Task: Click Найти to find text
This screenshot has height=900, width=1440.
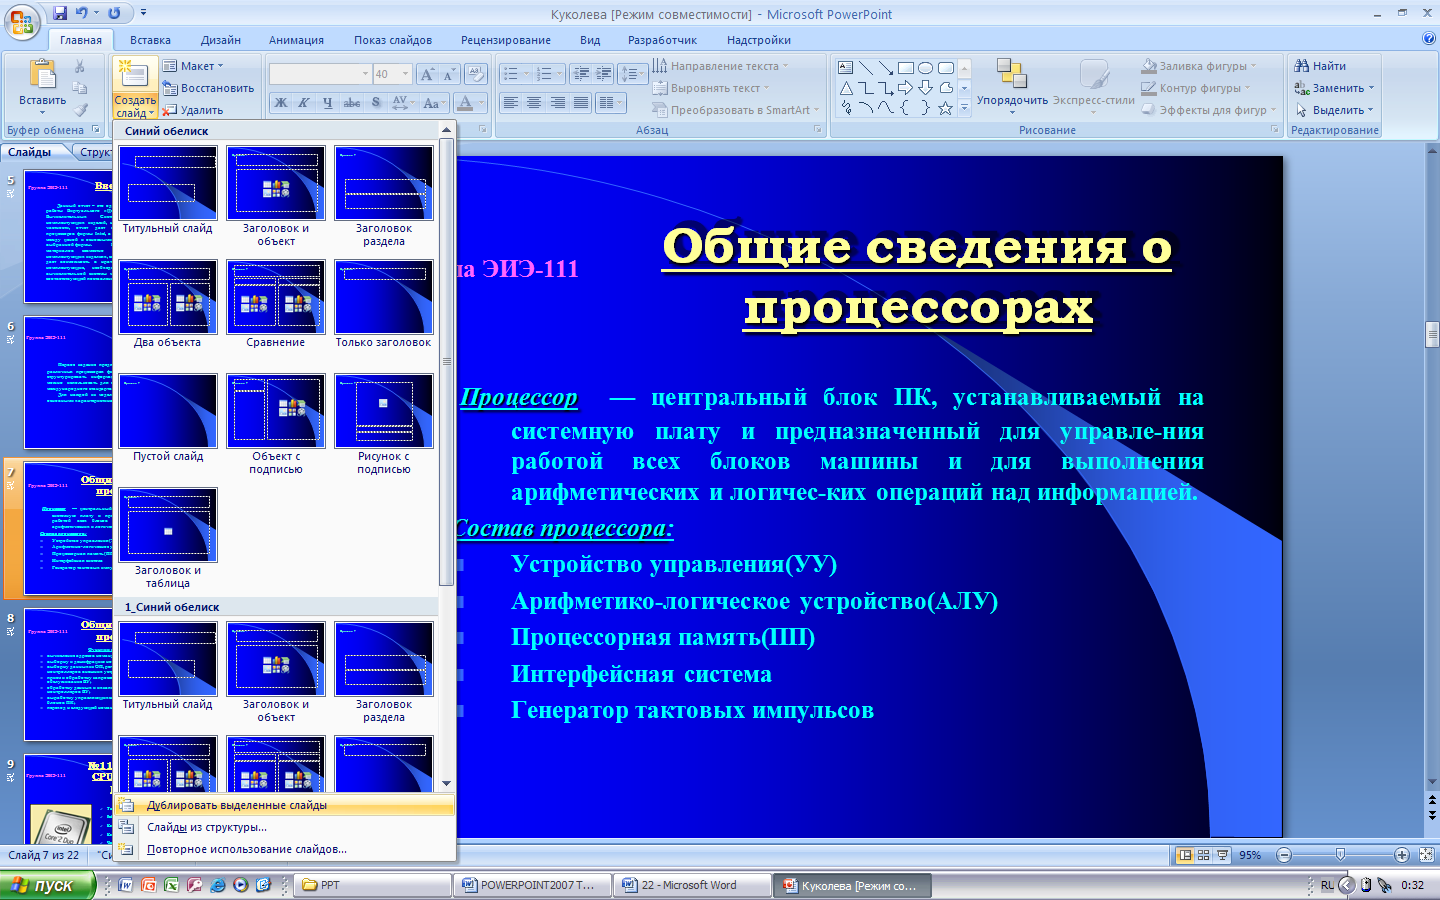Action: click(x=1320, y=66)
